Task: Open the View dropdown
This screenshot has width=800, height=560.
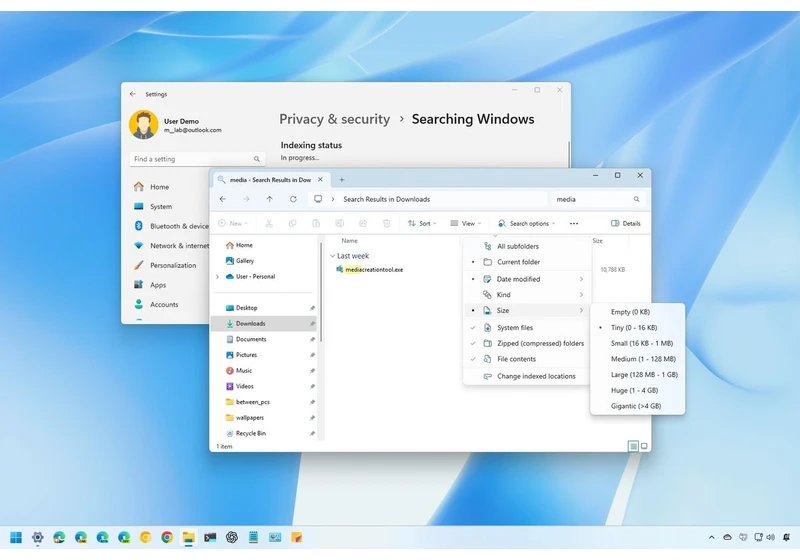Action: pyautogui.click(x=466, y=223)
